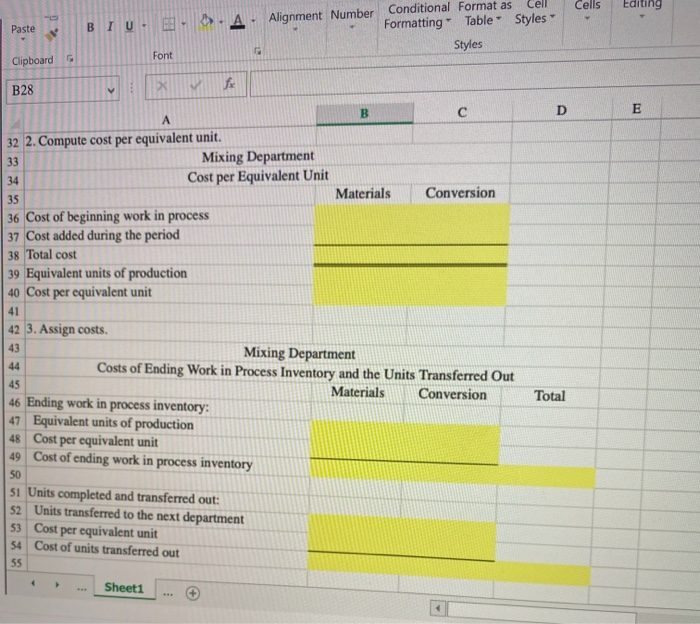Confirm formula entry with checkmark
Image resolution: width=700 pixels, height=624 pixels.
point(195,84)
